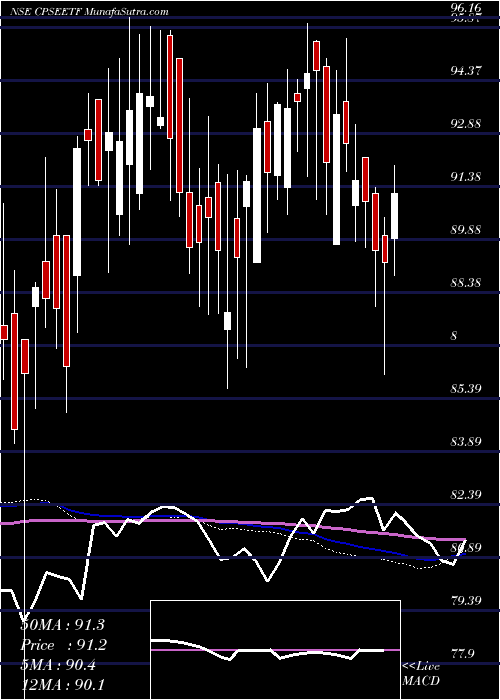Click the 79.39 price axis label

465,600
